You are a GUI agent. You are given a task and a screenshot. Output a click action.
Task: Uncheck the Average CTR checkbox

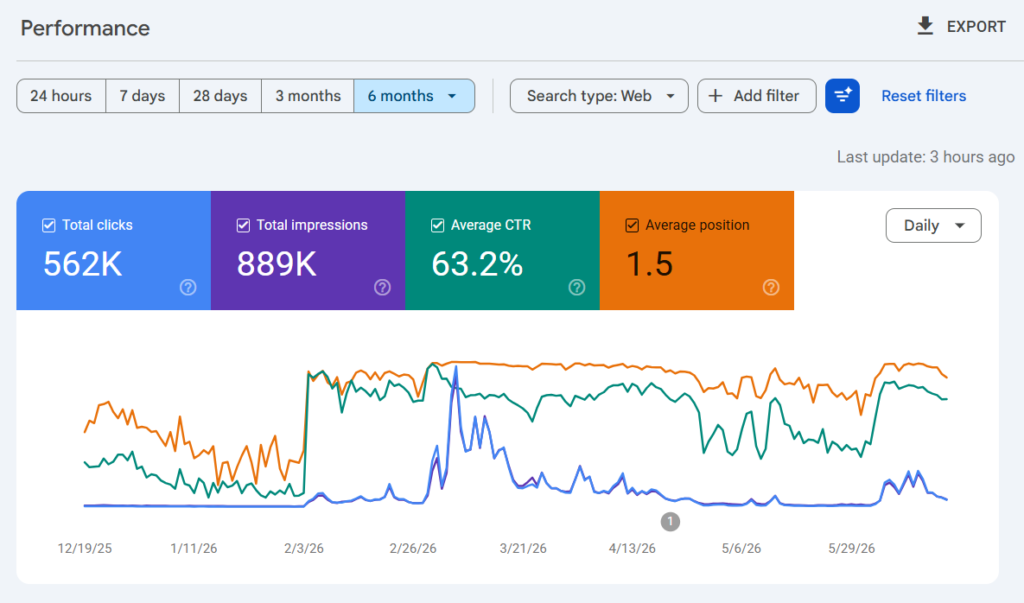click(438, 225)
